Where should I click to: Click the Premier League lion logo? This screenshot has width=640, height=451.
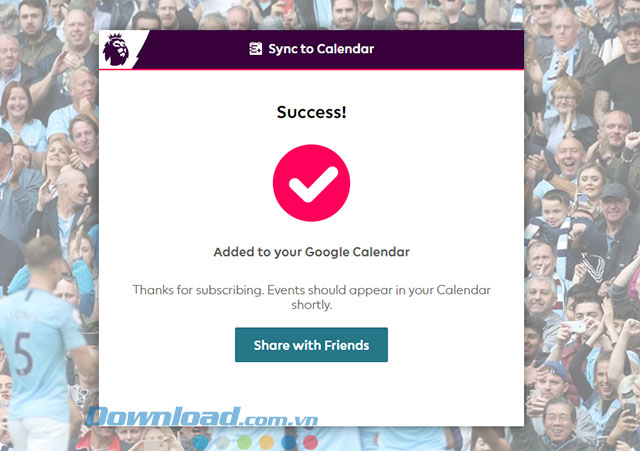click(116, 49)
